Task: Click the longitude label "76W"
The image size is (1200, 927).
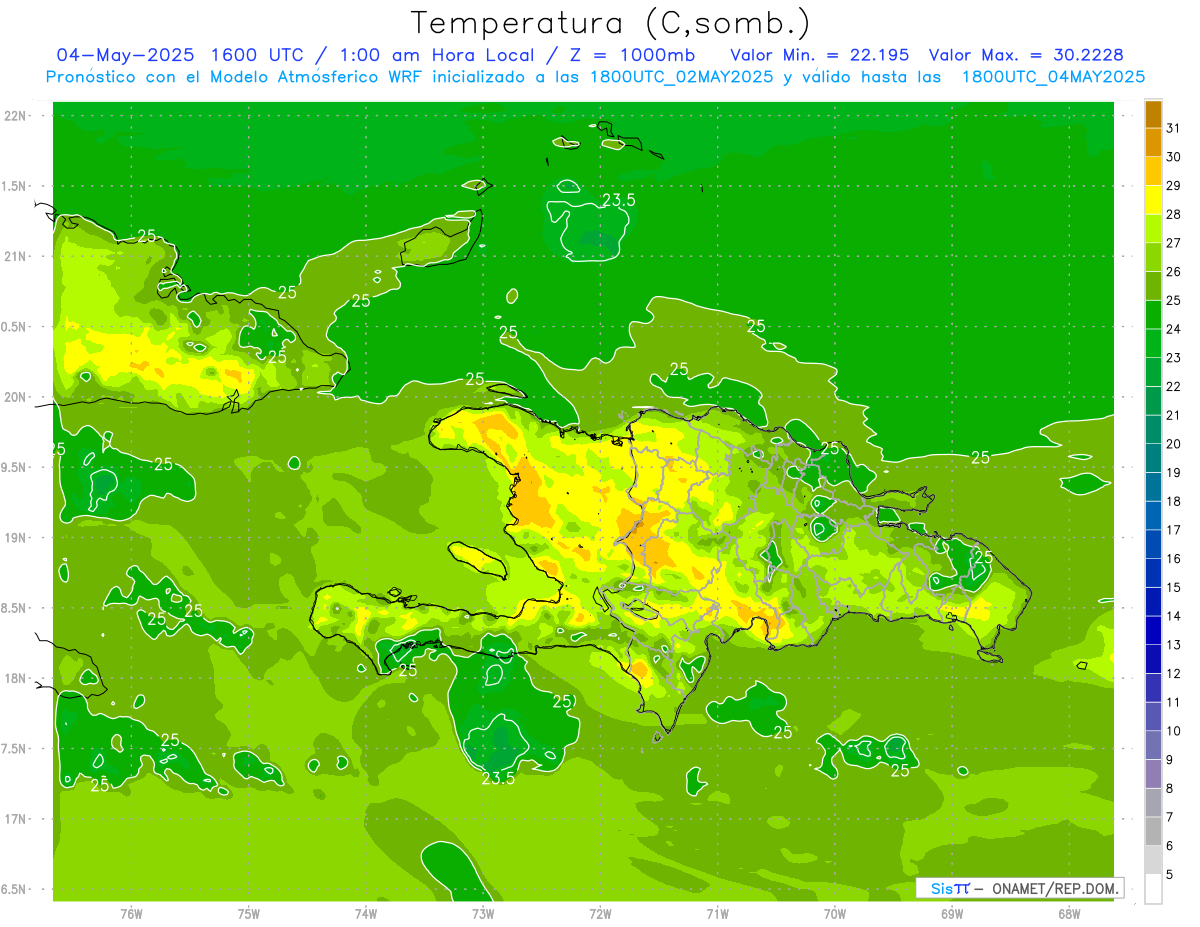Action: [131, 913]
